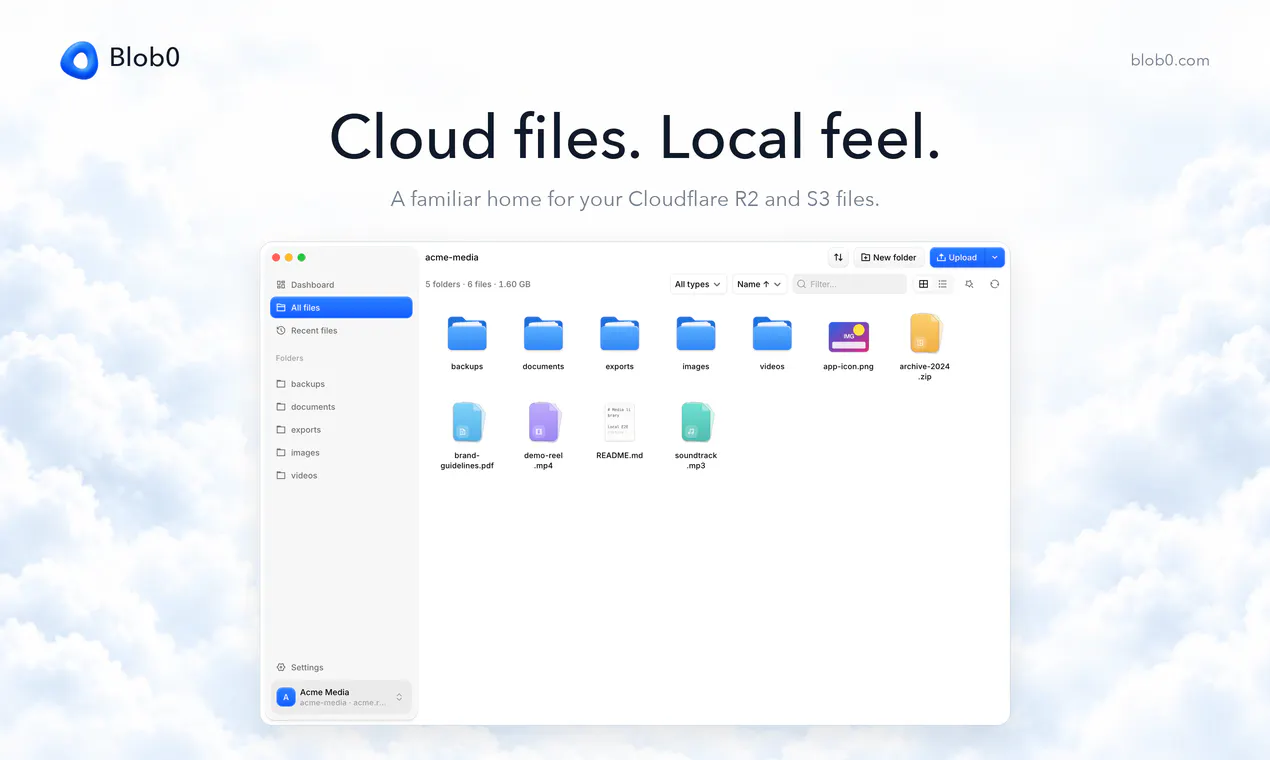The image size is (1270, 760).
Task: Select All files in sidebar
Action: [x=341, y=308]
